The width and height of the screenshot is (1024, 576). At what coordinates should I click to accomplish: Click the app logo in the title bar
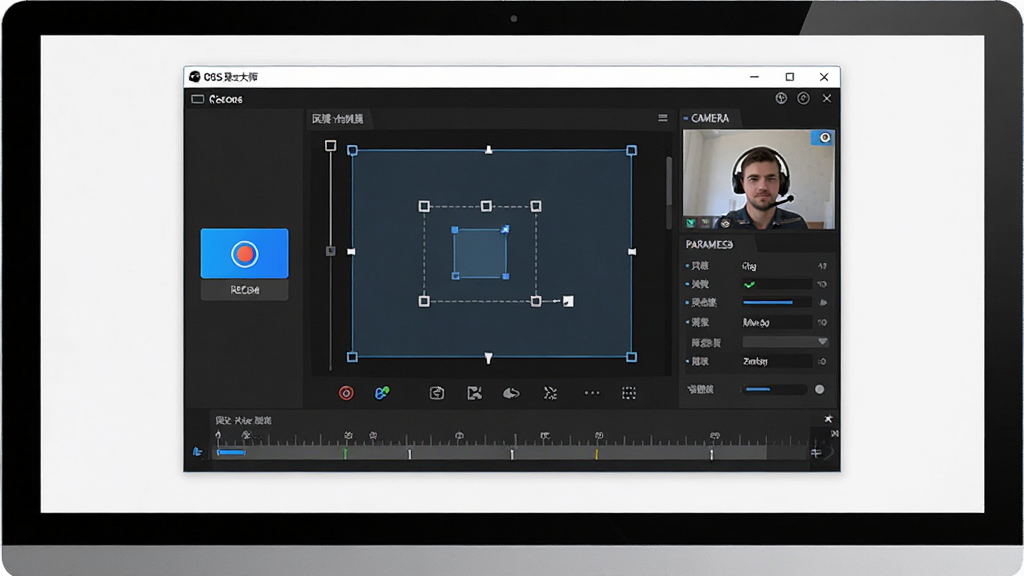click(x=195, y=77)
